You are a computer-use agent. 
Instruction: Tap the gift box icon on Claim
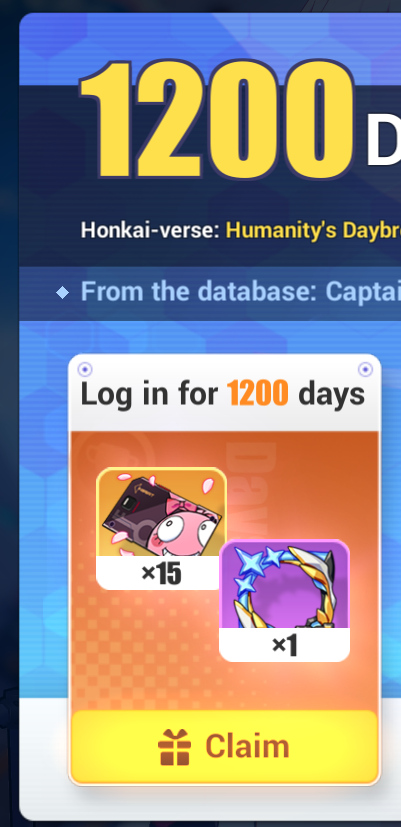pyautogui.click(x=174, y=747)
